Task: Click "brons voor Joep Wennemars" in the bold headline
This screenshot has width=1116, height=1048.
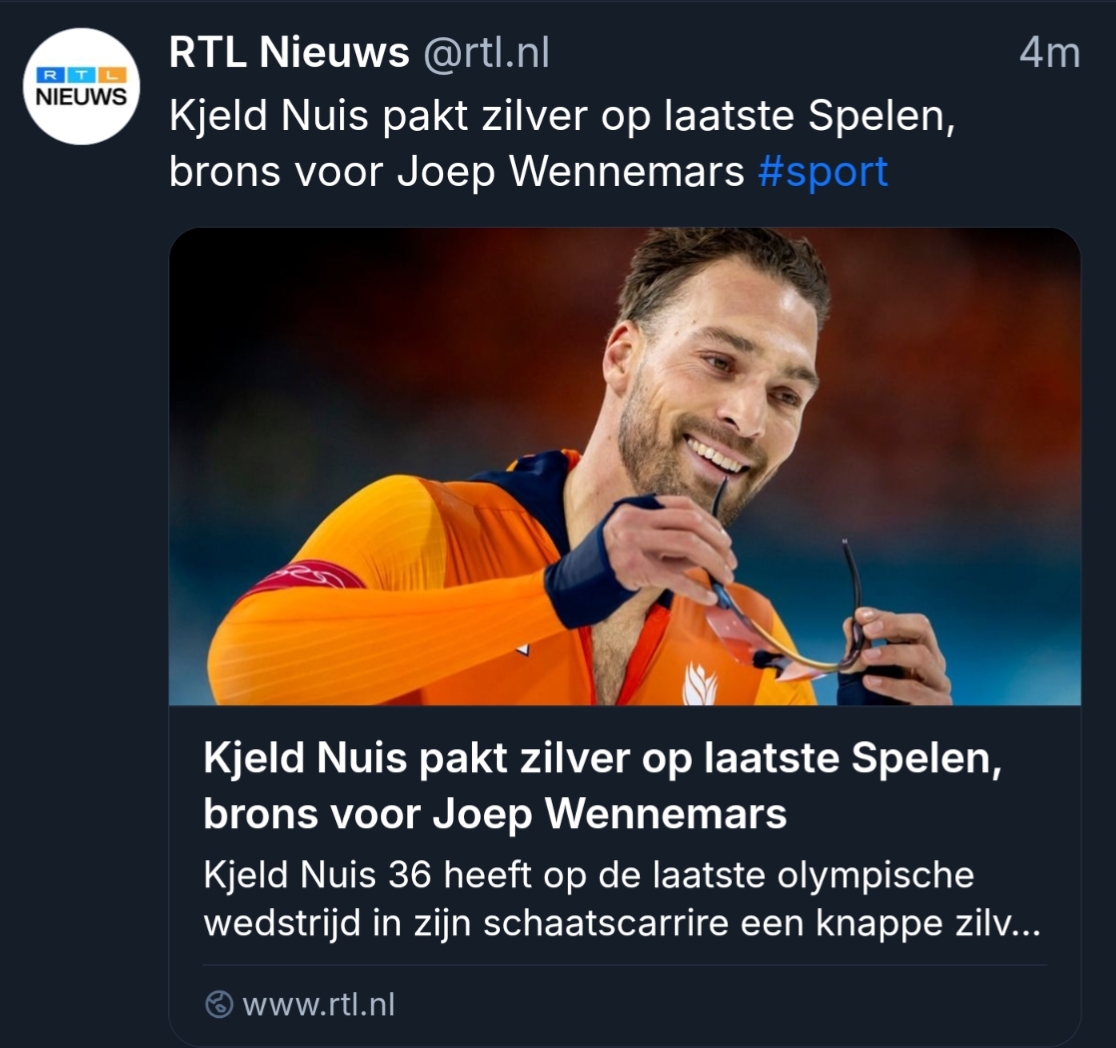Action: [x=495, y=815]
